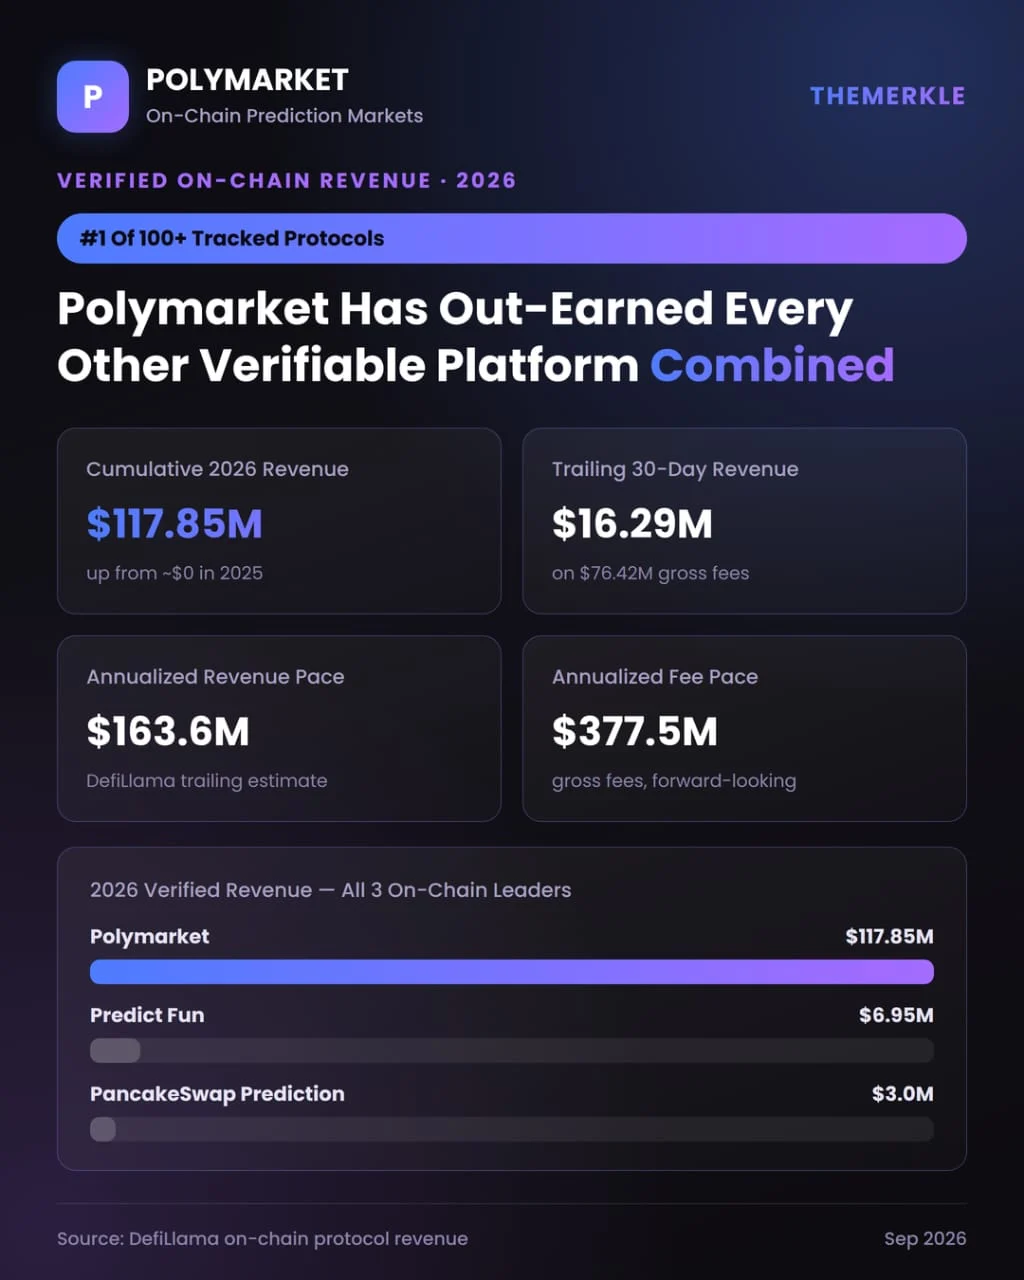Click the gross fees, forward-looking note
The width and height of the screenshot is (1024, 1280).
click(674, 781)
